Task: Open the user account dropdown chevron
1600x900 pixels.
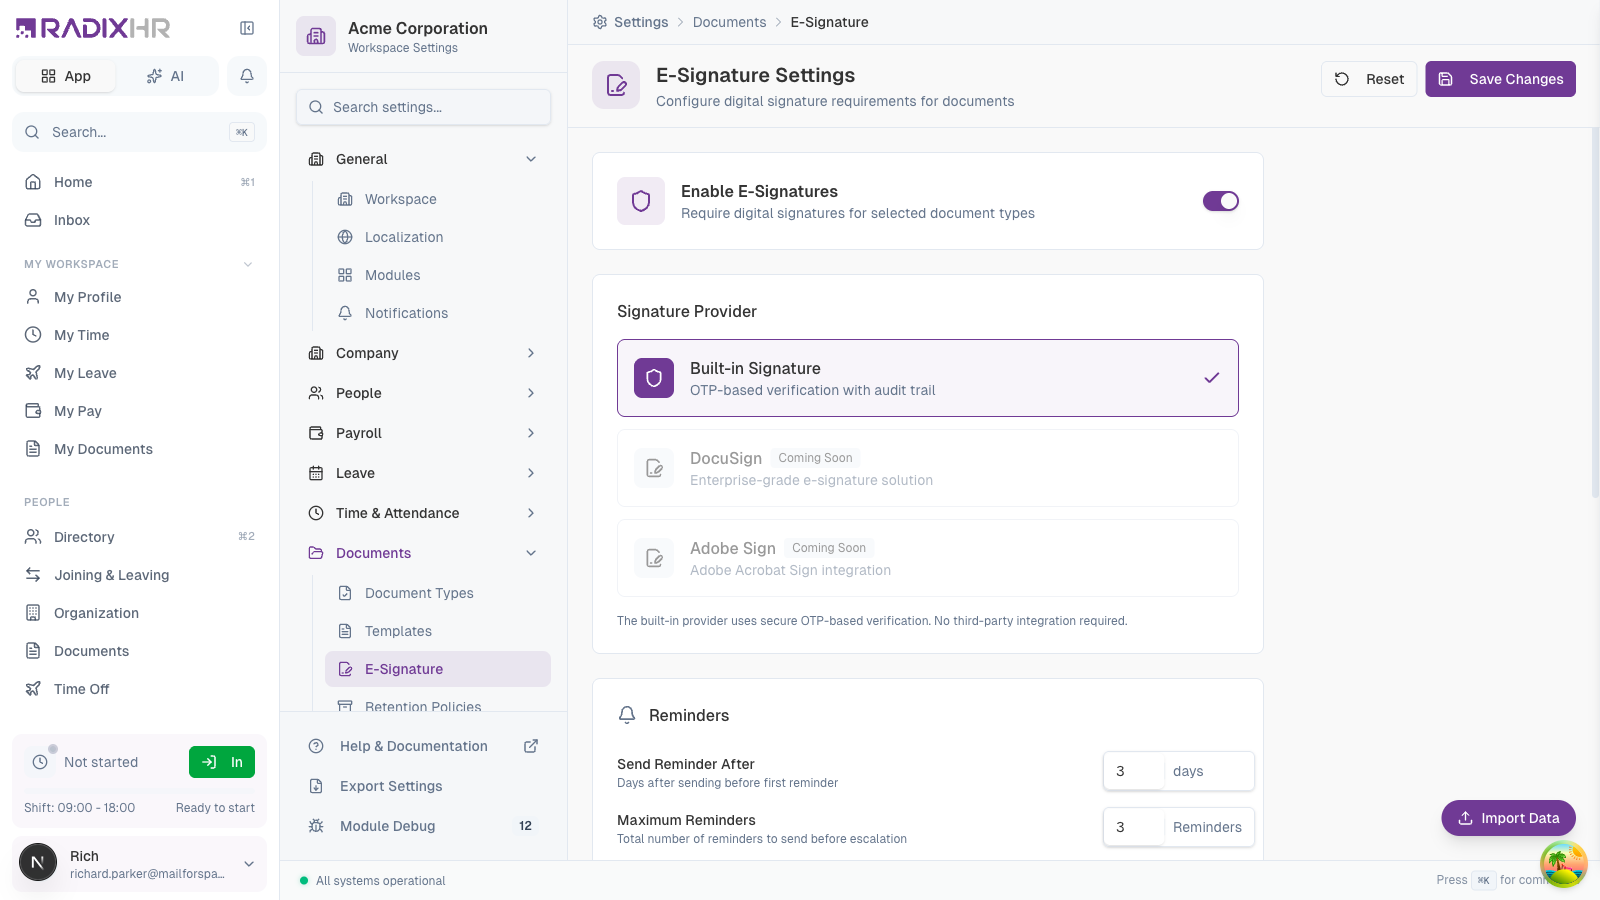Action: click(249, 864)
